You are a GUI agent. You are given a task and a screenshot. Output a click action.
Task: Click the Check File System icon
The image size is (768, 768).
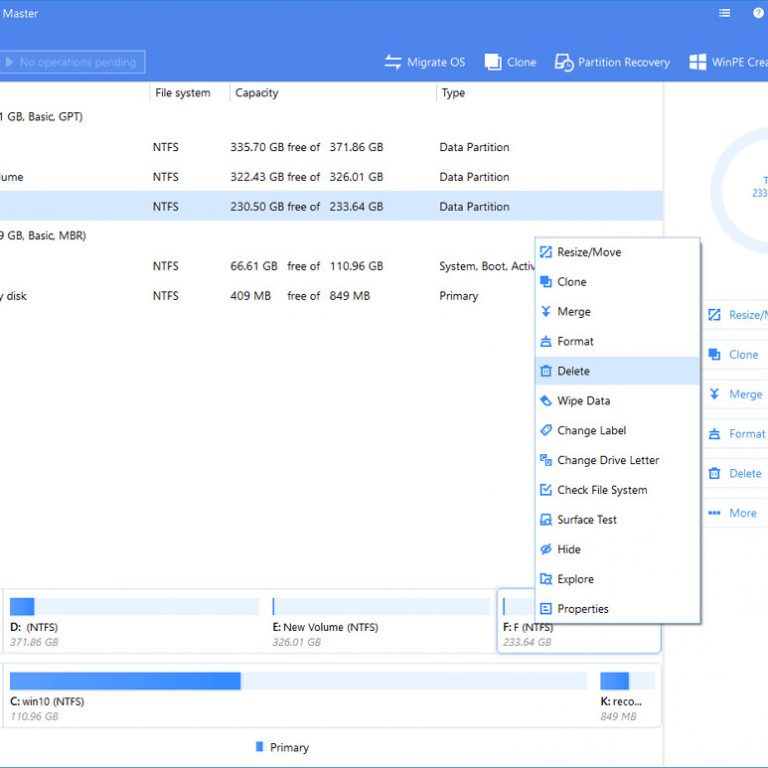[x=546, y=490]
